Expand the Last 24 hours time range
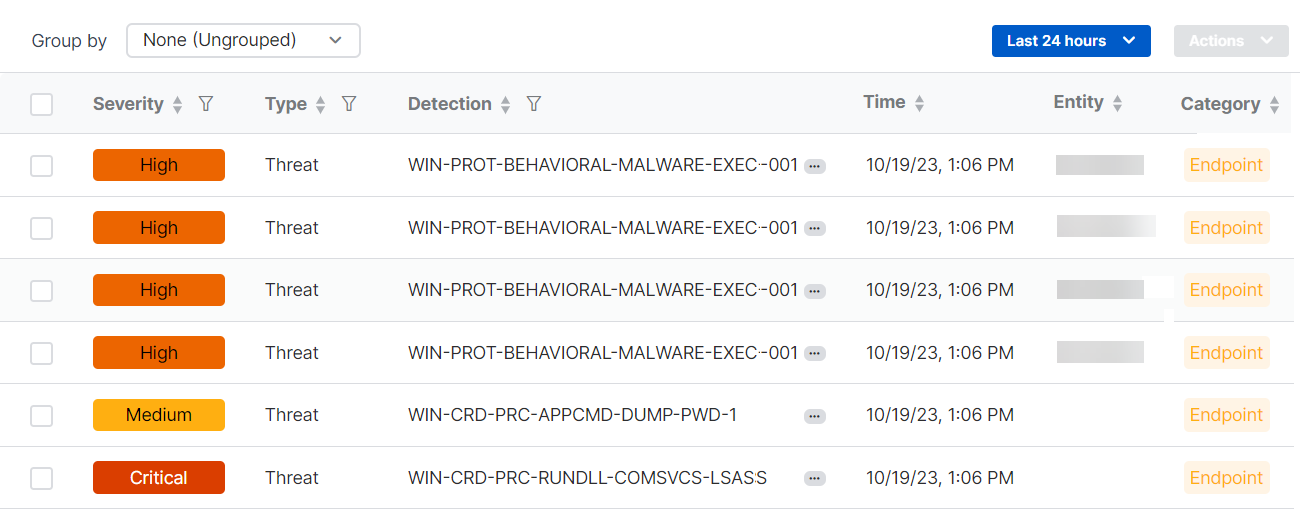Screen dimensions: 1300x509 [x=1071, y=41]
